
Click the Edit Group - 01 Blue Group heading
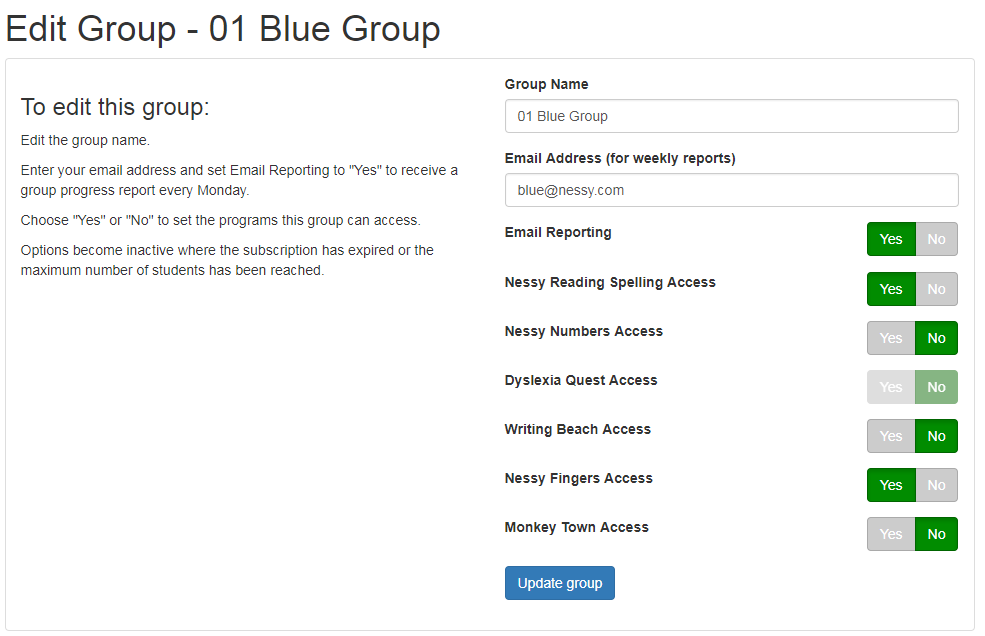[x=223, y=29]
